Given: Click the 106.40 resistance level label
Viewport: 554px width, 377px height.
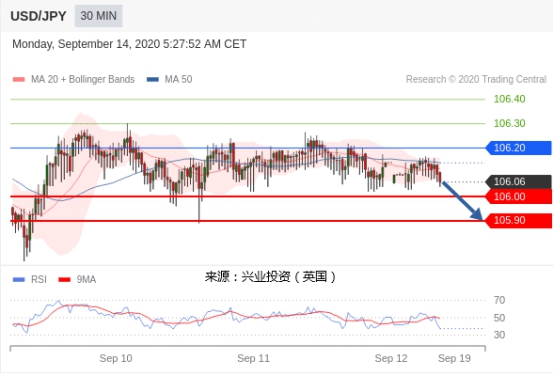Looking at the screenshot, I should 509,99.
